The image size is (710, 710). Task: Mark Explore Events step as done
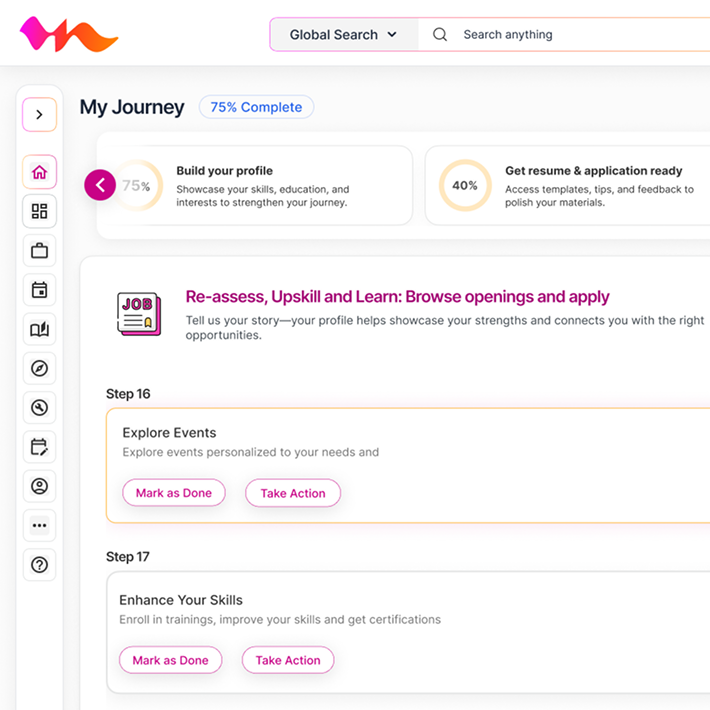tap(174, 493)
